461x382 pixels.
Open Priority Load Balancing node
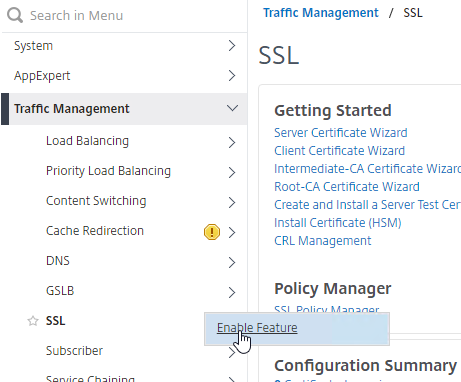(x=108, y=171)
